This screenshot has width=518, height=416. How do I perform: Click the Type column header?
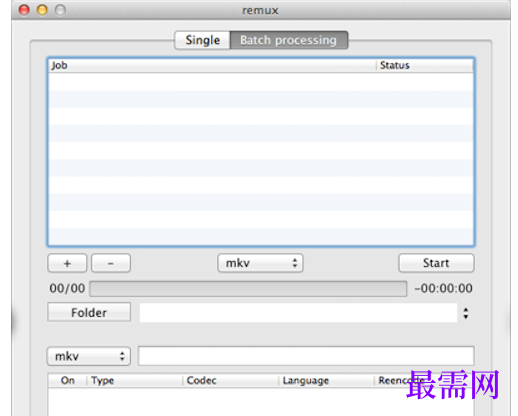(x=135, y=380)
